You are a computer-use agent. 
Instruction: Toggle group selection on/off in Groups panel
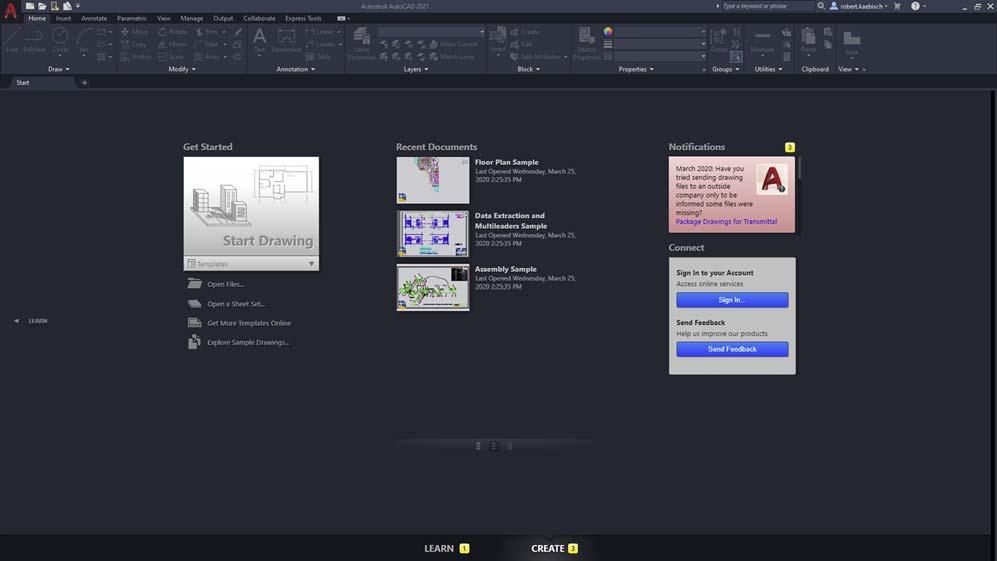[736, 57]
